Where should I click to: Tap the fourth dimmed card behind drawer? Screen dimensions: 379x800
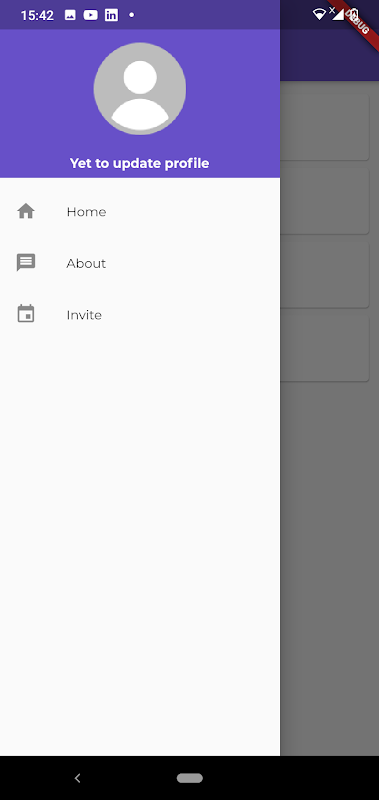tap(324, 348)
